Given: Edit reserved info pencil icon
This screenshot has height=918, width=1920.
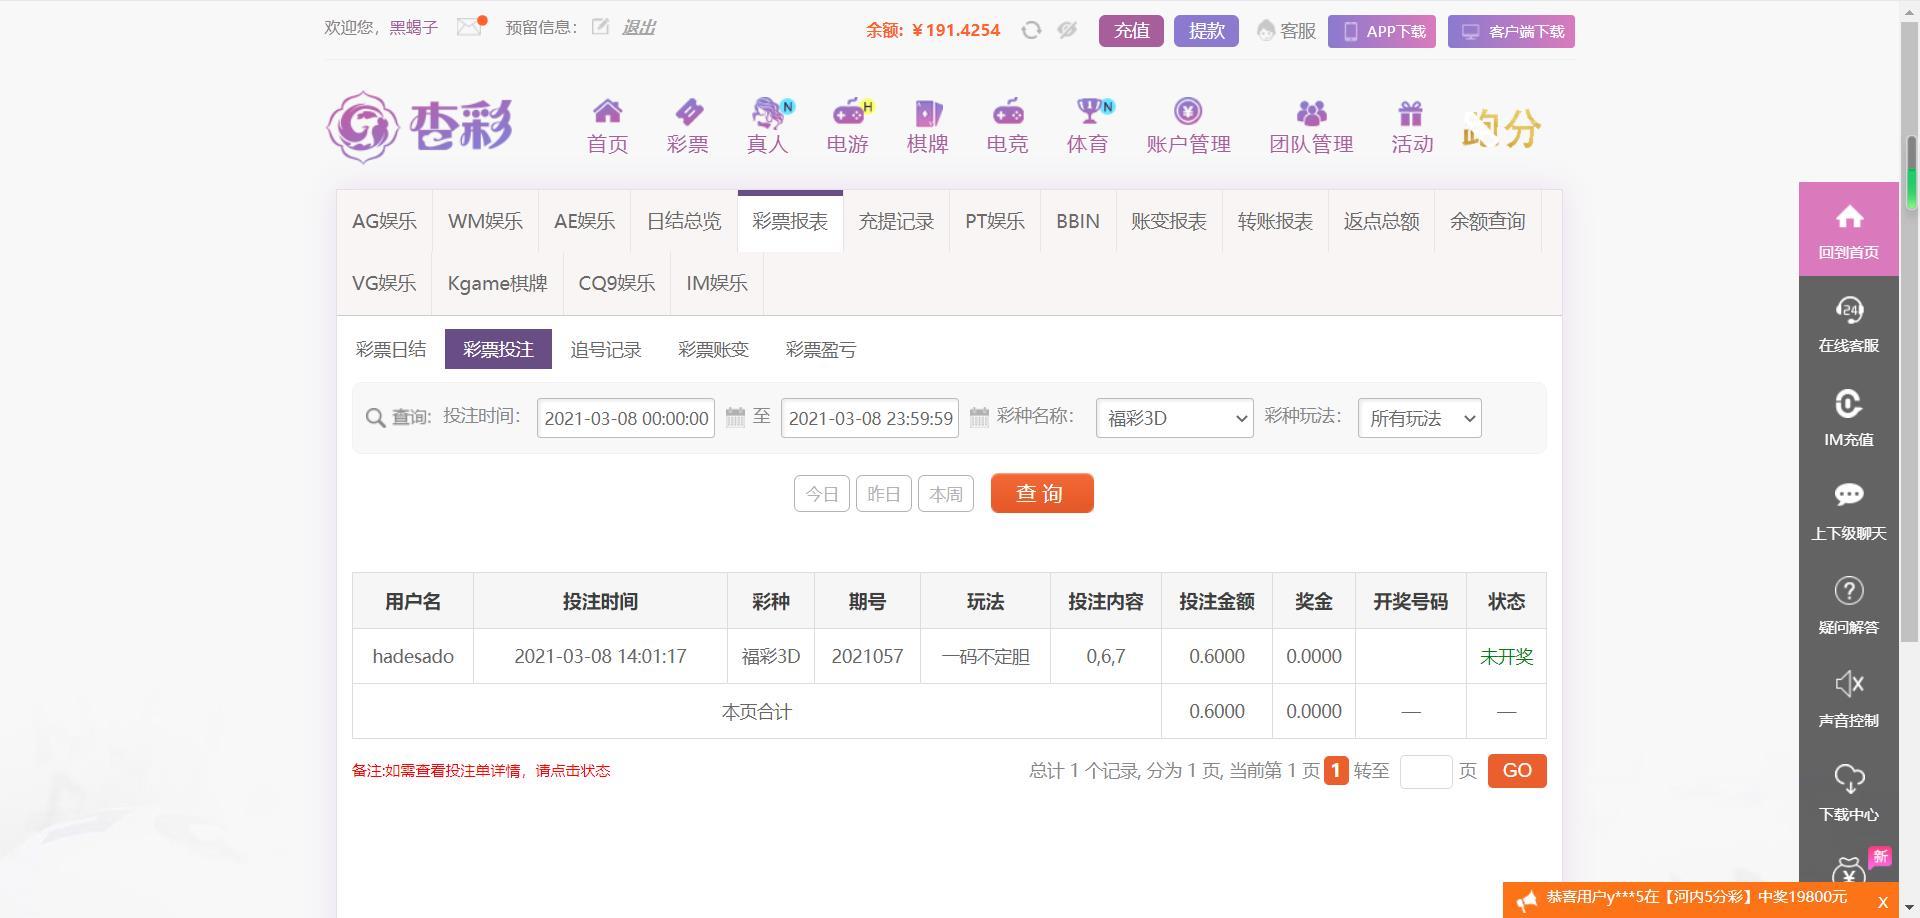Looking at the screenshot, I should 600,27.
